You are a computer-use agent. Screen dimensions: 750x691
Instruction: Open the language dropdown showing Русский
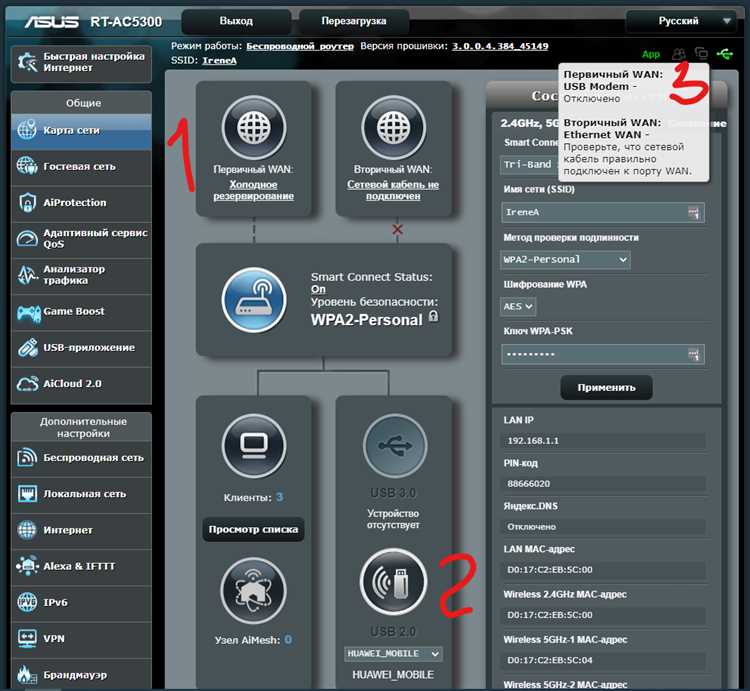(686, 20)
